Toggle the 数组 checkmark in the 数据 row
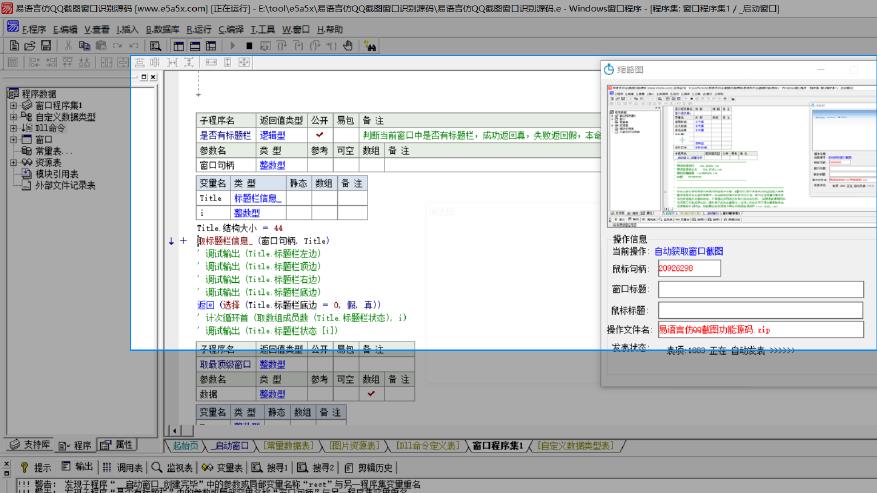877x493 pixels. tap(371, 394)
